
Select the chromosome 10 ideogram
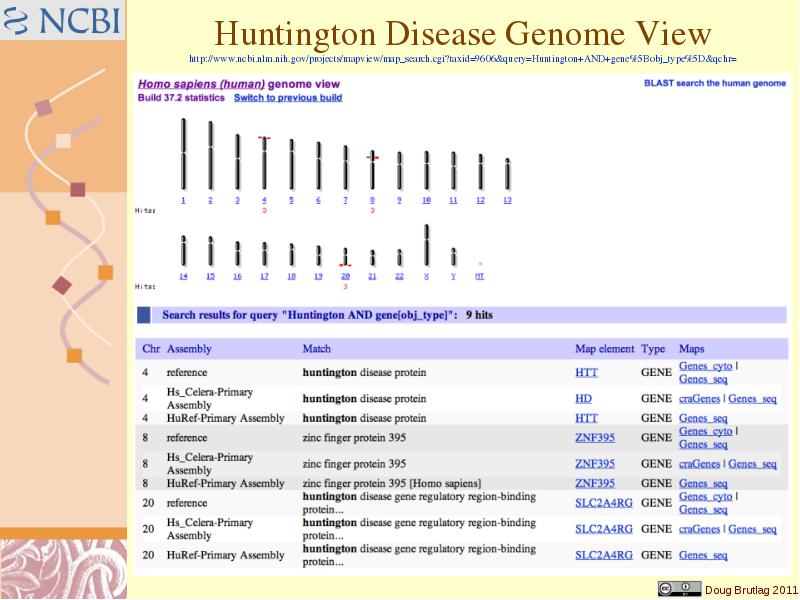[427, 171]
